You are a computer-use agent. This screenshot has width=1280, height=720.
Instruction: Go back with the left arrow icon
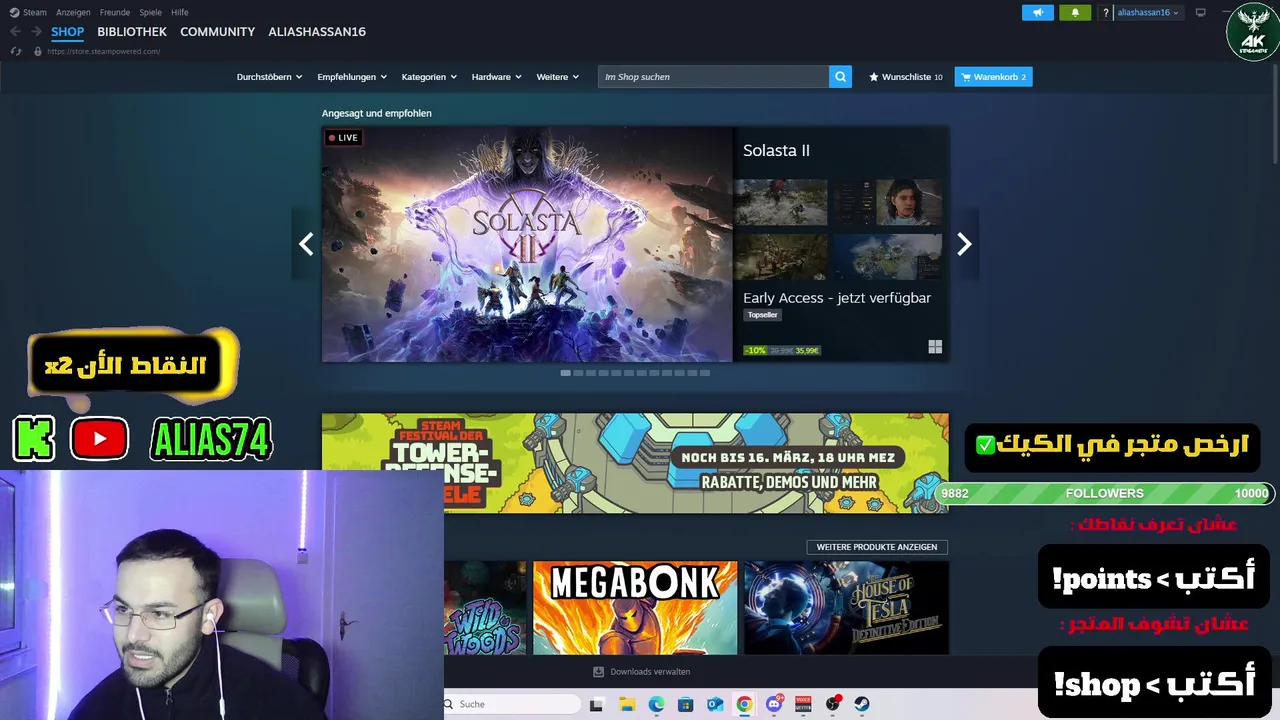15,32
